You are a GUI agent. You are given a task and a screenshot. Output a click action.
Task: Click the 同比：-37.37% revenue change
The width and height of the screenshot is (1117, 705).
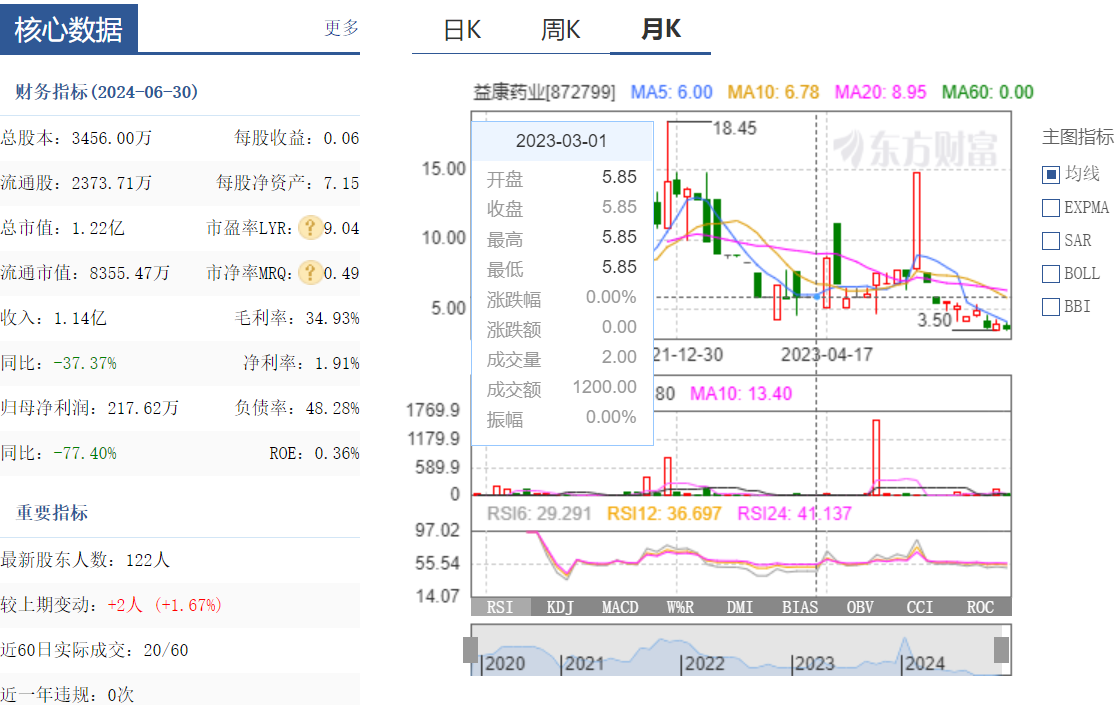pyautogui.click(x=58, y=363)
